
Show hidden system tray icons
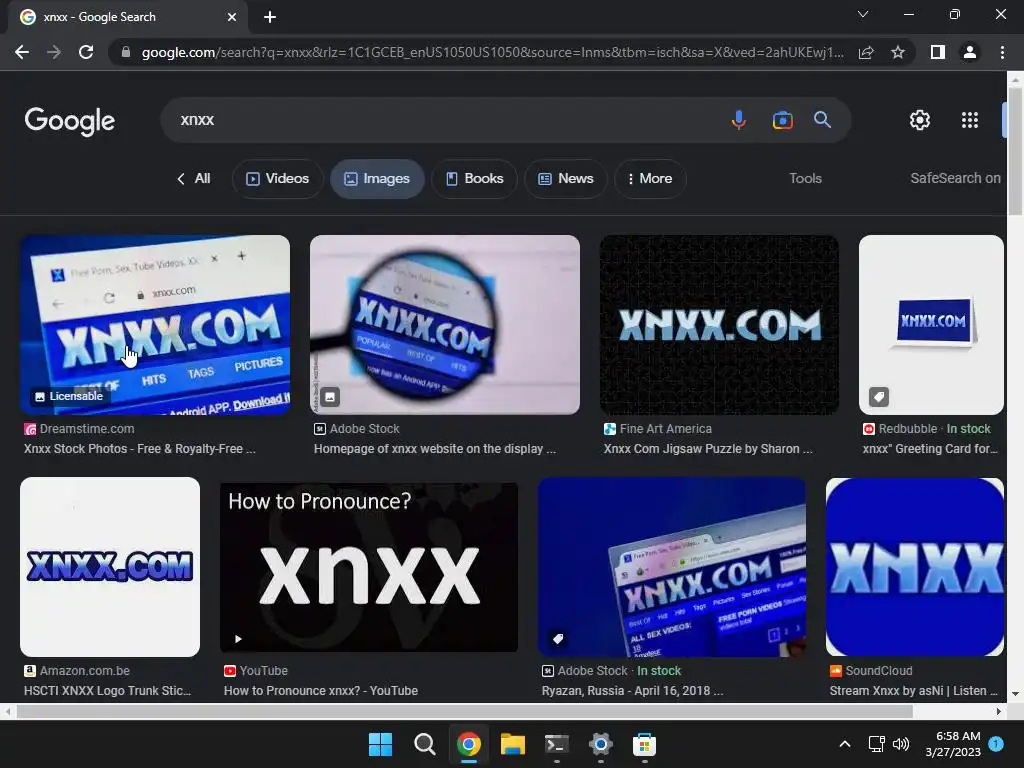point(844,744)
